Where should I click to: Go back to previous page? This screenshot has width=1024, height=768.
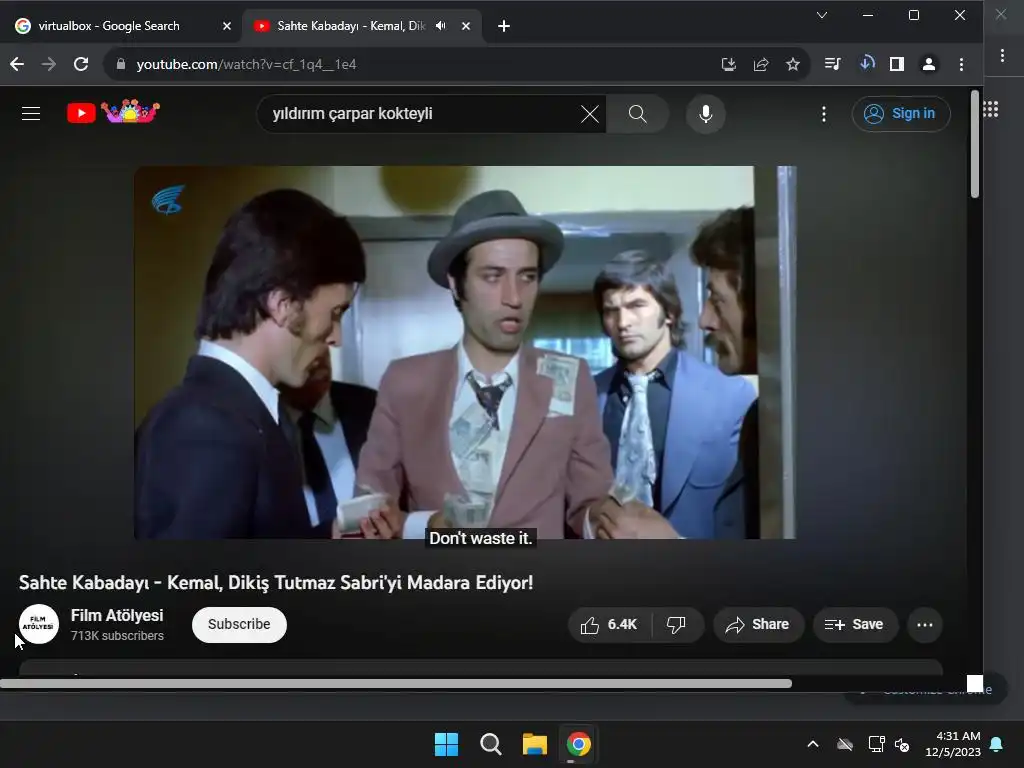[17, 64]
